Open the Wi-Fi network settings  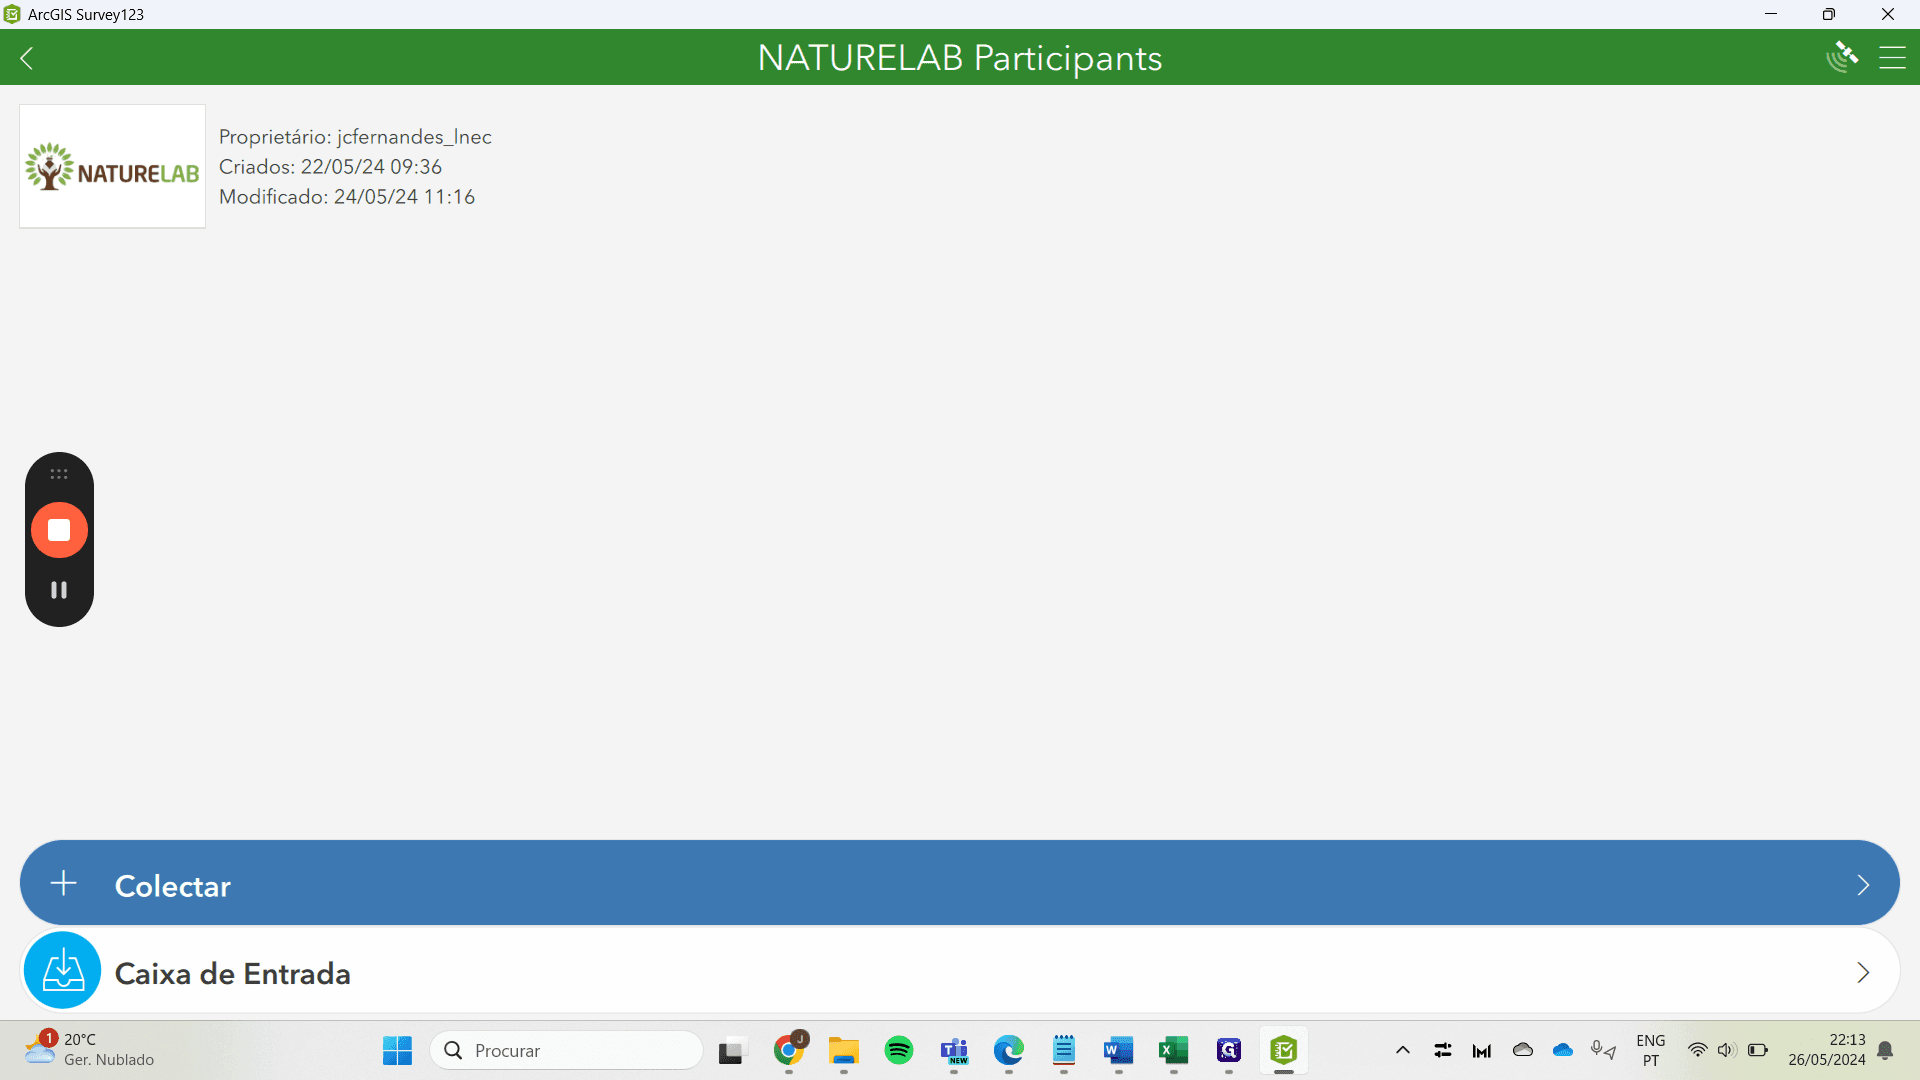click(x=1697, y=1050)
